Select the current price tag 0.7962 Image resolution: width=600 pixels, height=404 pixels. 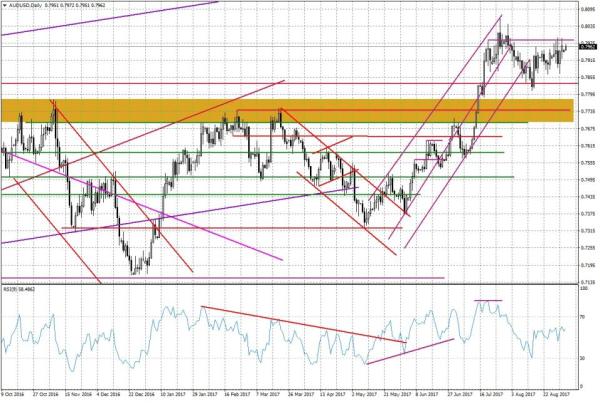587,46
